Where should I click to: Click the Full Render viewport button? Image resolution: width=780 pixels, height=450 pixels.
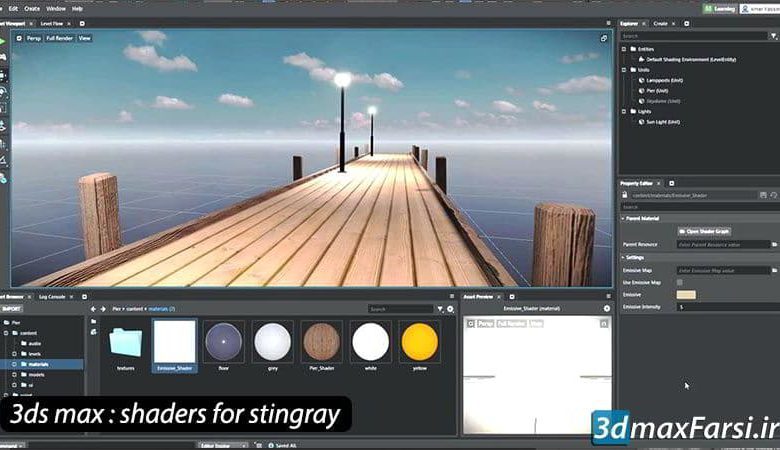(59, 38)
